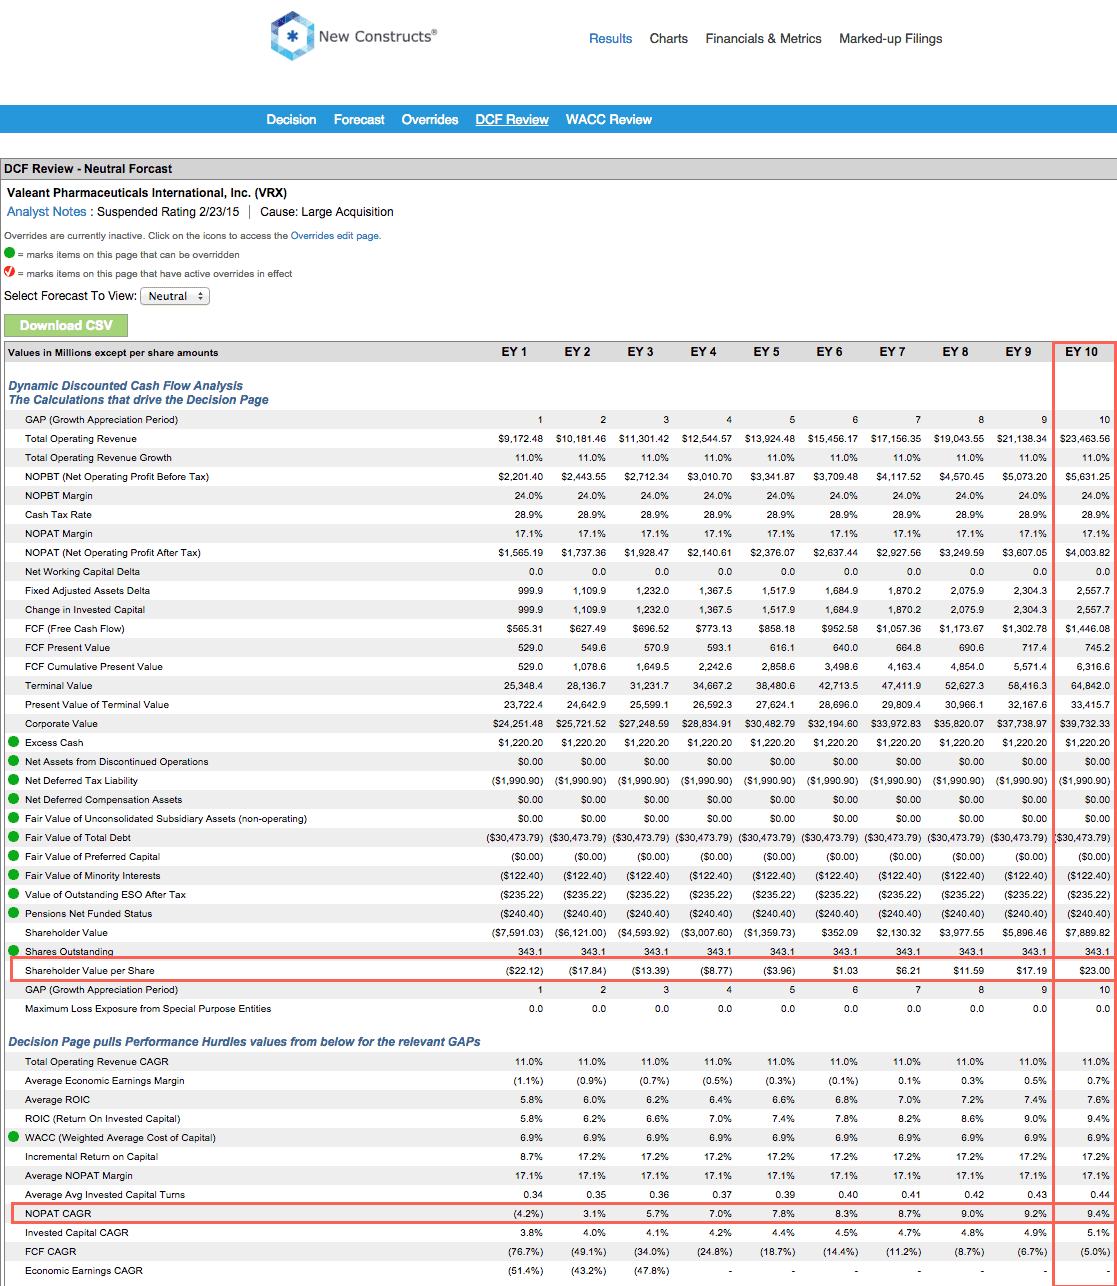1117x1286 pixels.
Task: Click override dot for Fair Value of Preferred Capital
Action: [13, 856]
